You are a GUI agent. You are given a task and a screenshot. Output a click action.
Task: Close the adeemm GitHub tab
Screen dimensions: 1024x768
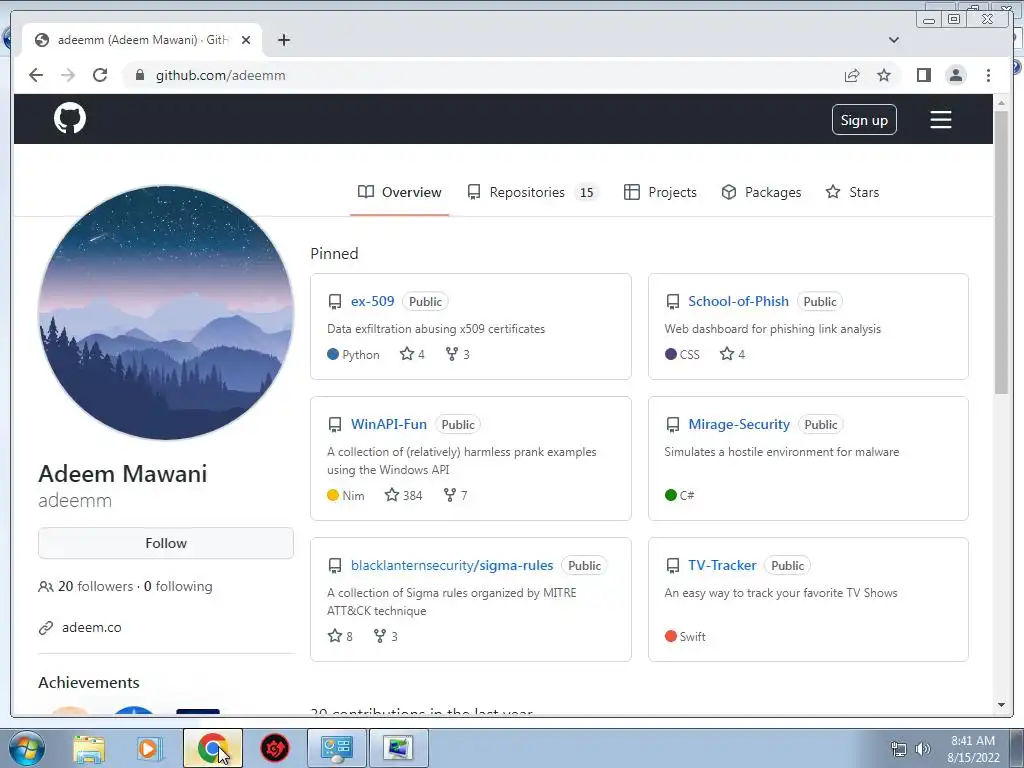coord(246,40)
